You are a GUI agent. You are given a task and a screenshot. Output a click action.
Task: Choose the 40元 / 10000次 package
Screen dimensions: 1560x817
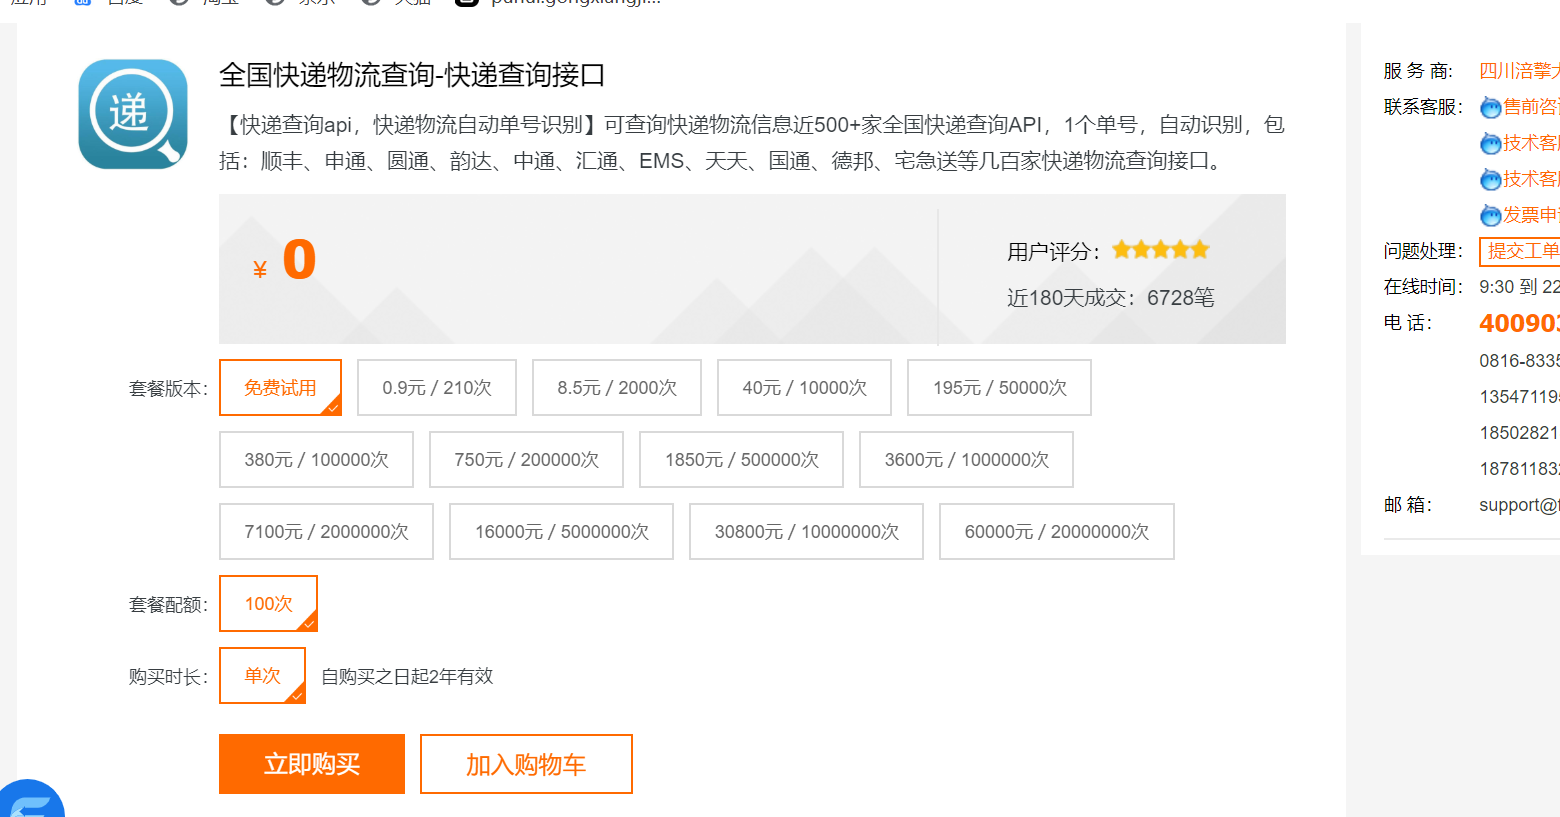(804, 387)
